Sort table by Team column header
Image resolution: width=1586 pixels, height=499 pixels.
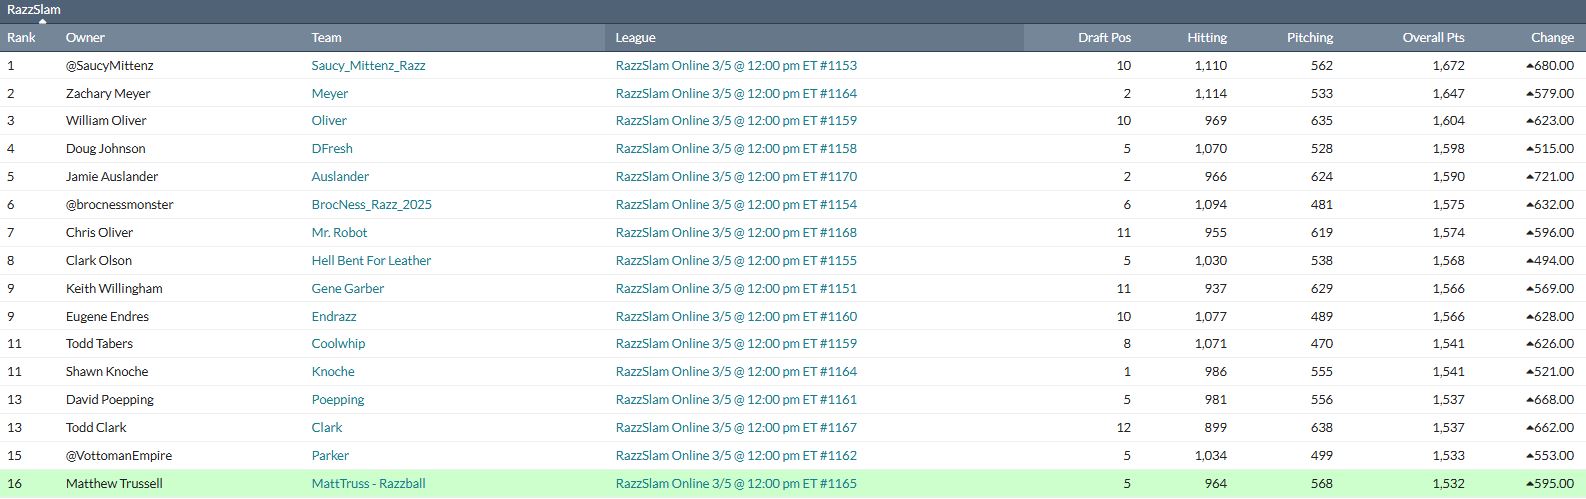326,37
